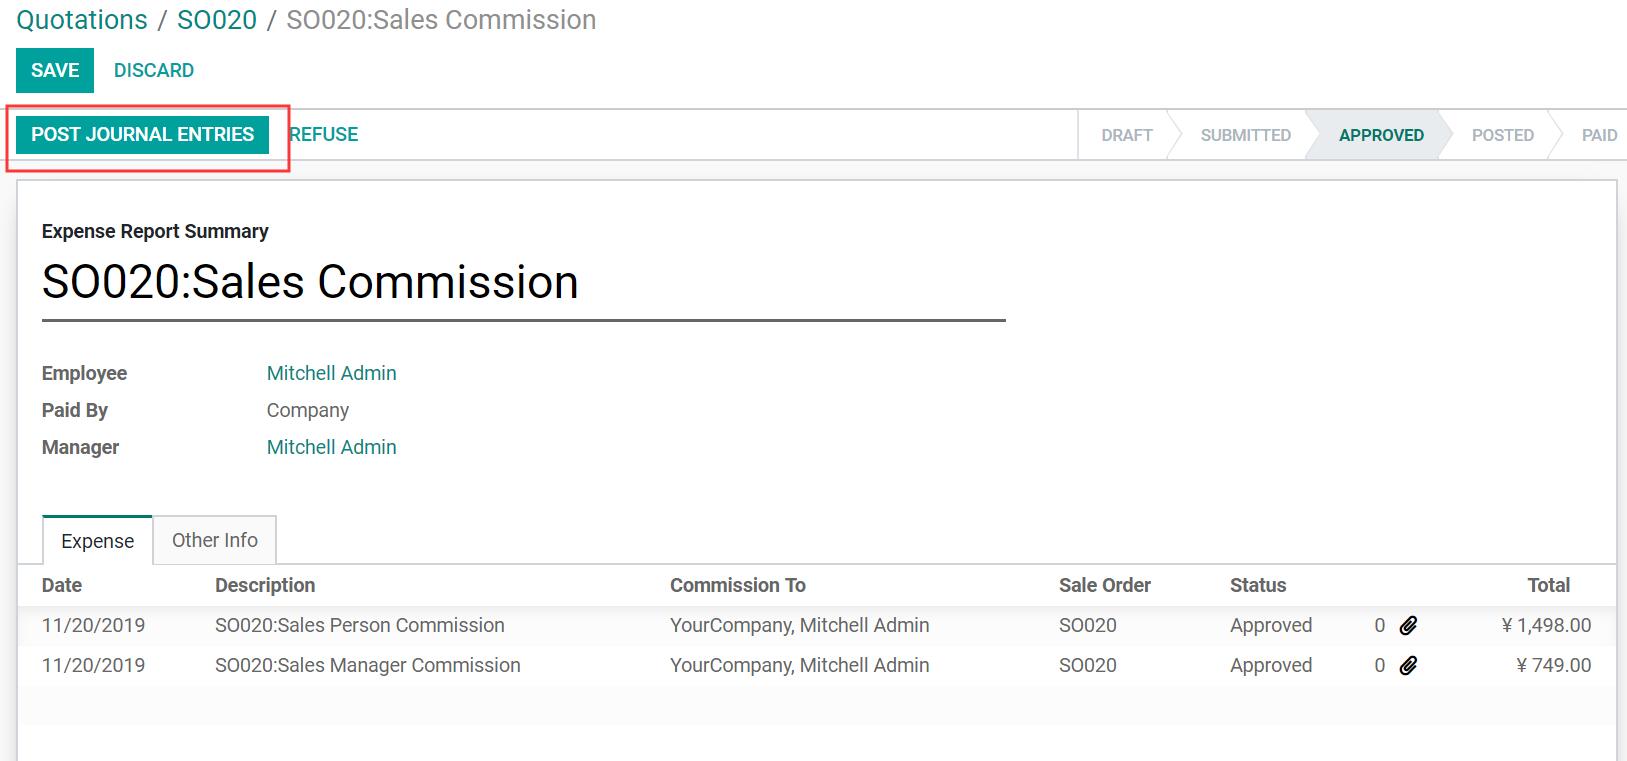
Task: Edit the report summary title field
Action: [x=523, y=283]
